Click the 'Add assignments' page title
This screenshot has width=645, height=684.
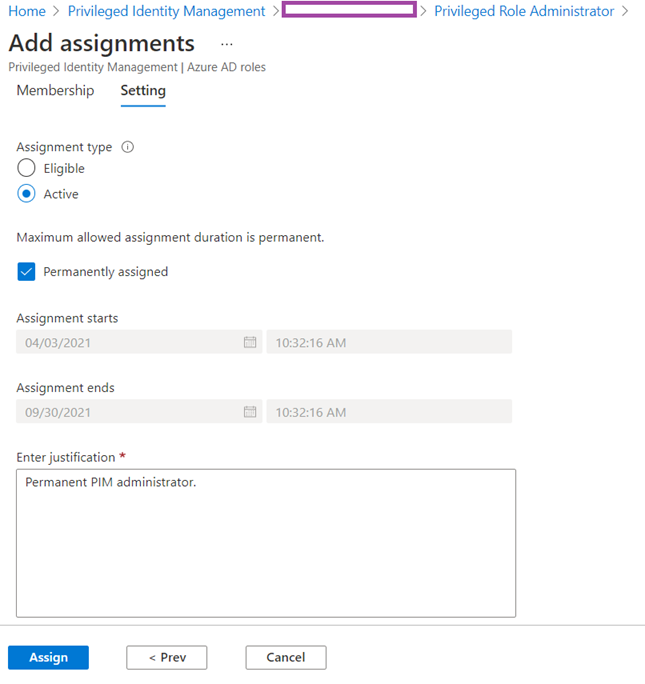(x=102, y=43)
